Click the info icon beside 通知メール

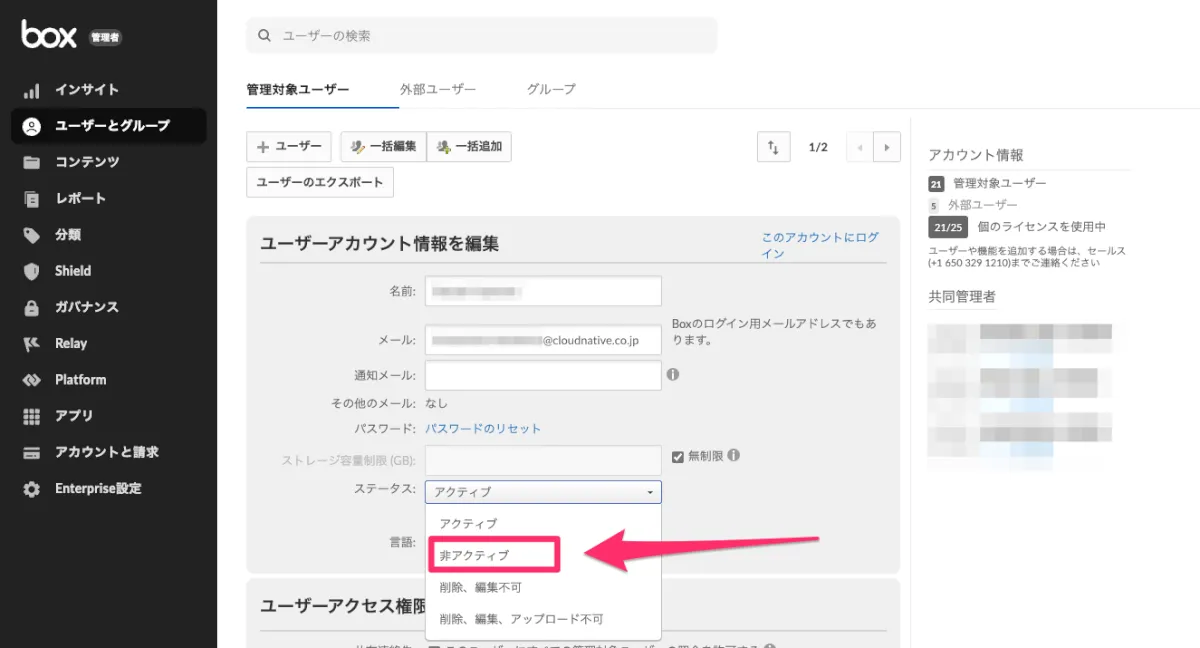pos(673,375)
